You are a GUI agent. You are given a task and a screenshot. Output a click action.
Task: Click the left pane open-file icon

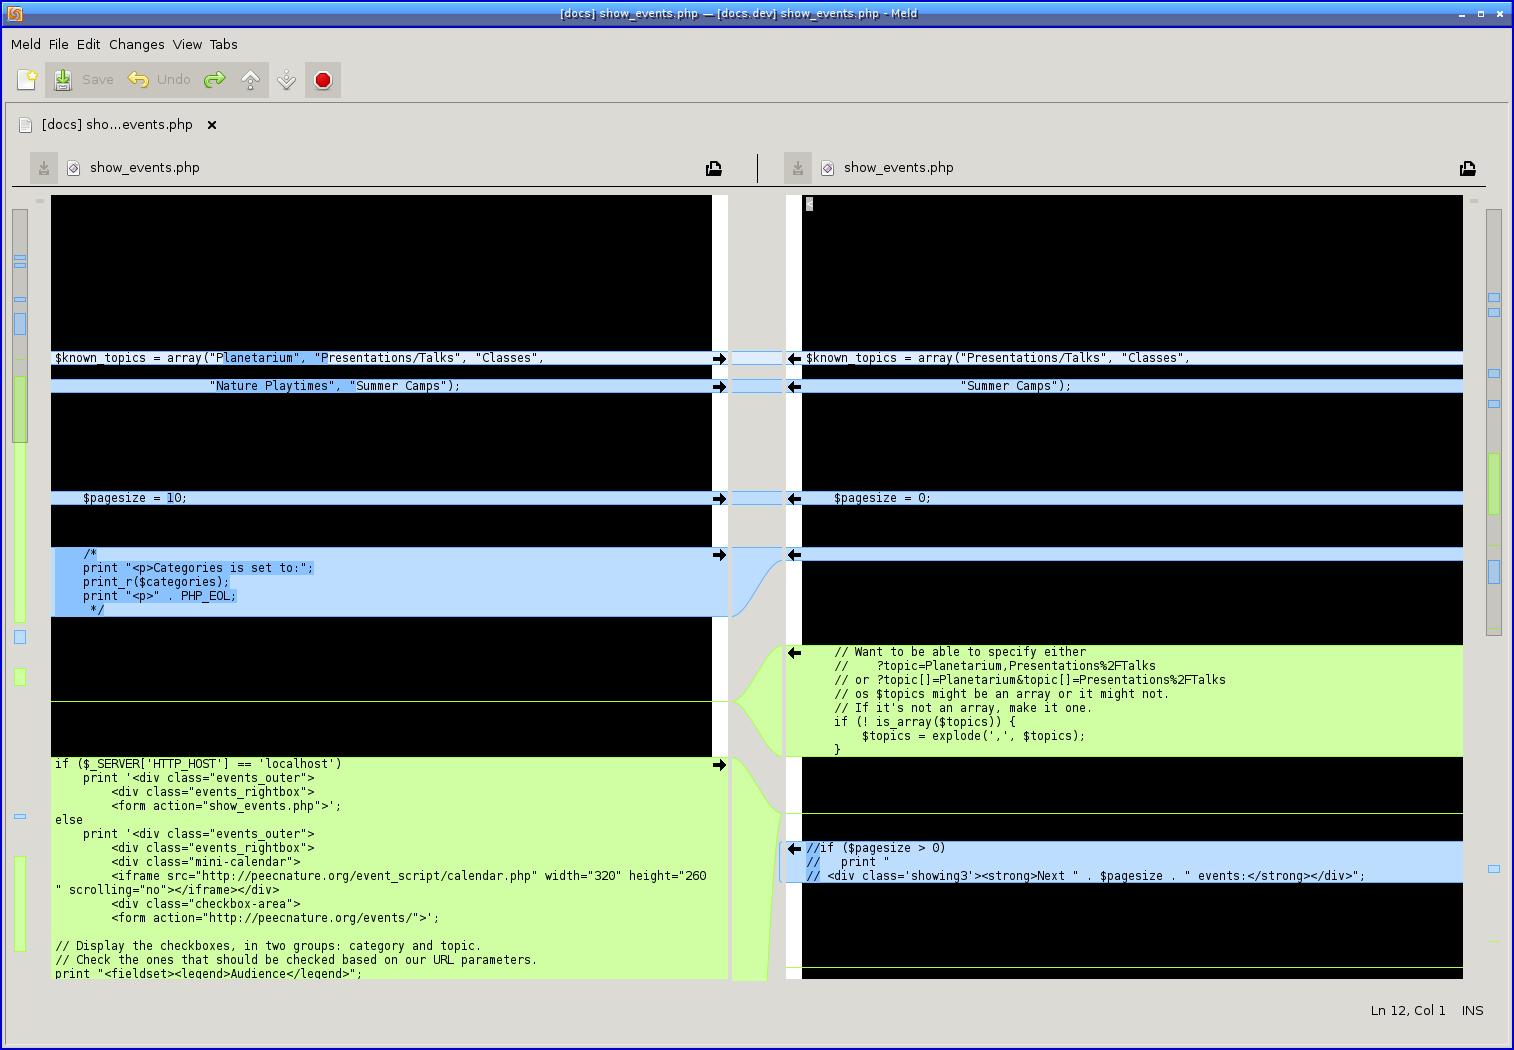[x=714, y=168]
